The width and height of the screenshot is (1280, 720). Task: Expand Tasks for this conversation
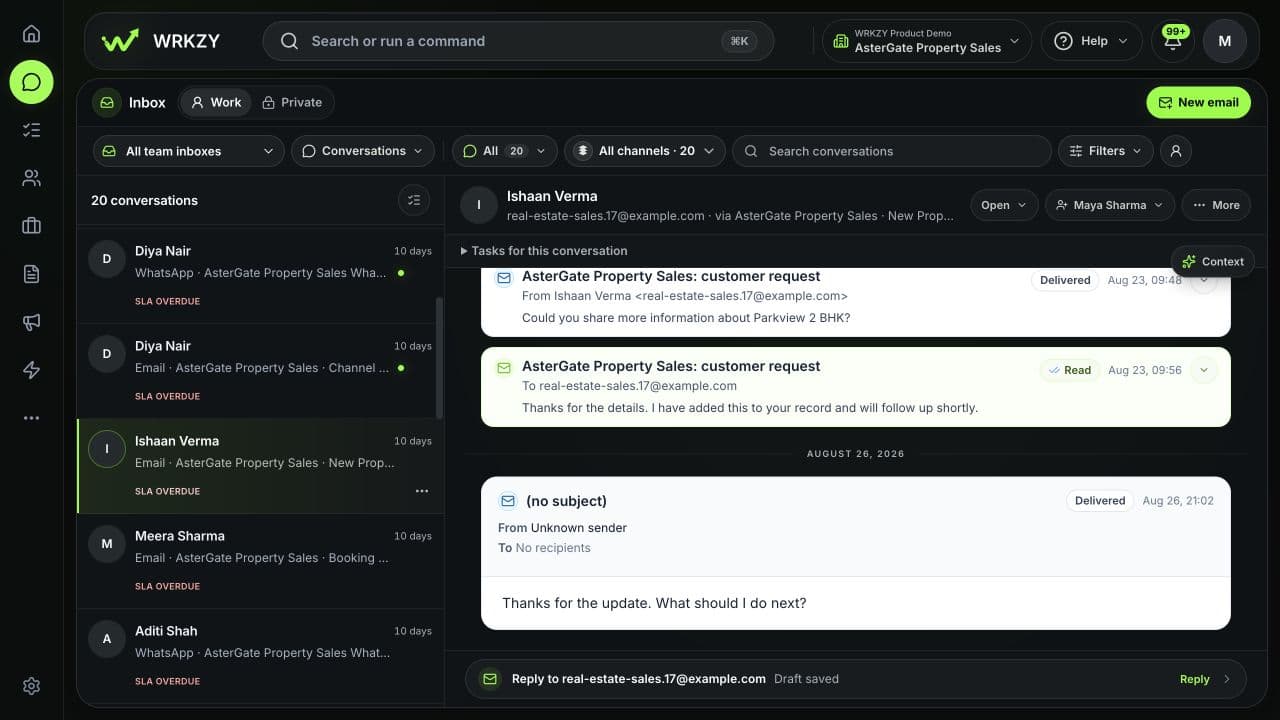tap(544, 251)
